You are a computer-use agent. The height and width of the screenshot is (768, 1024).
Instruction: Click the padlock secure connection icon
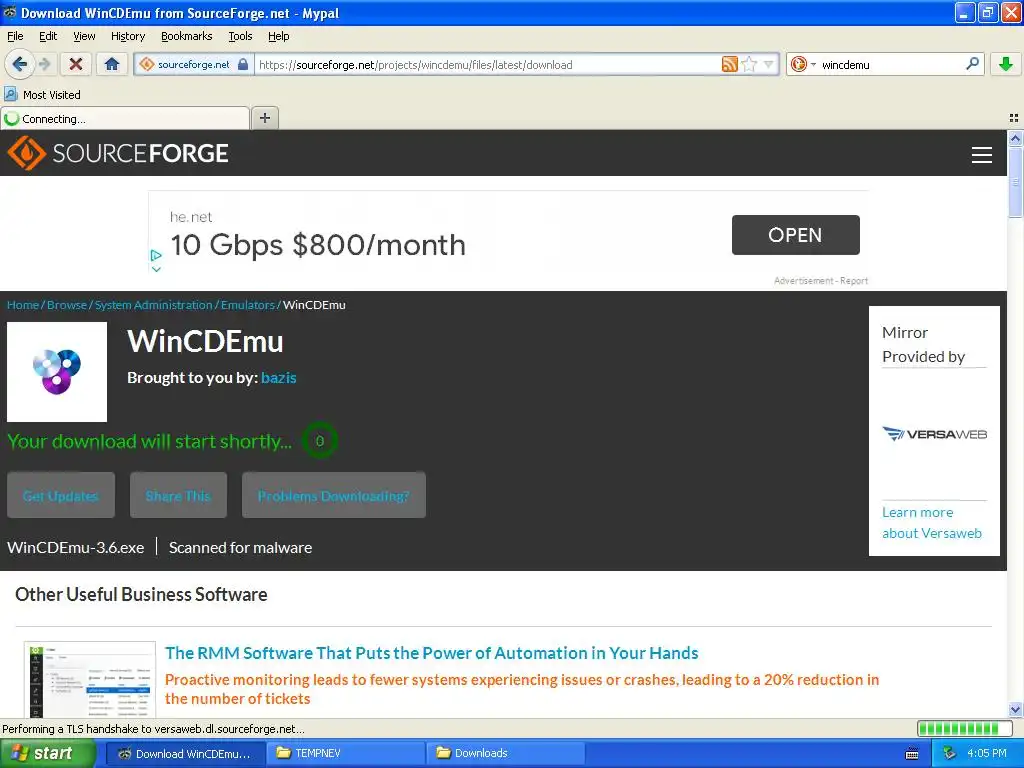pos(243,64)
